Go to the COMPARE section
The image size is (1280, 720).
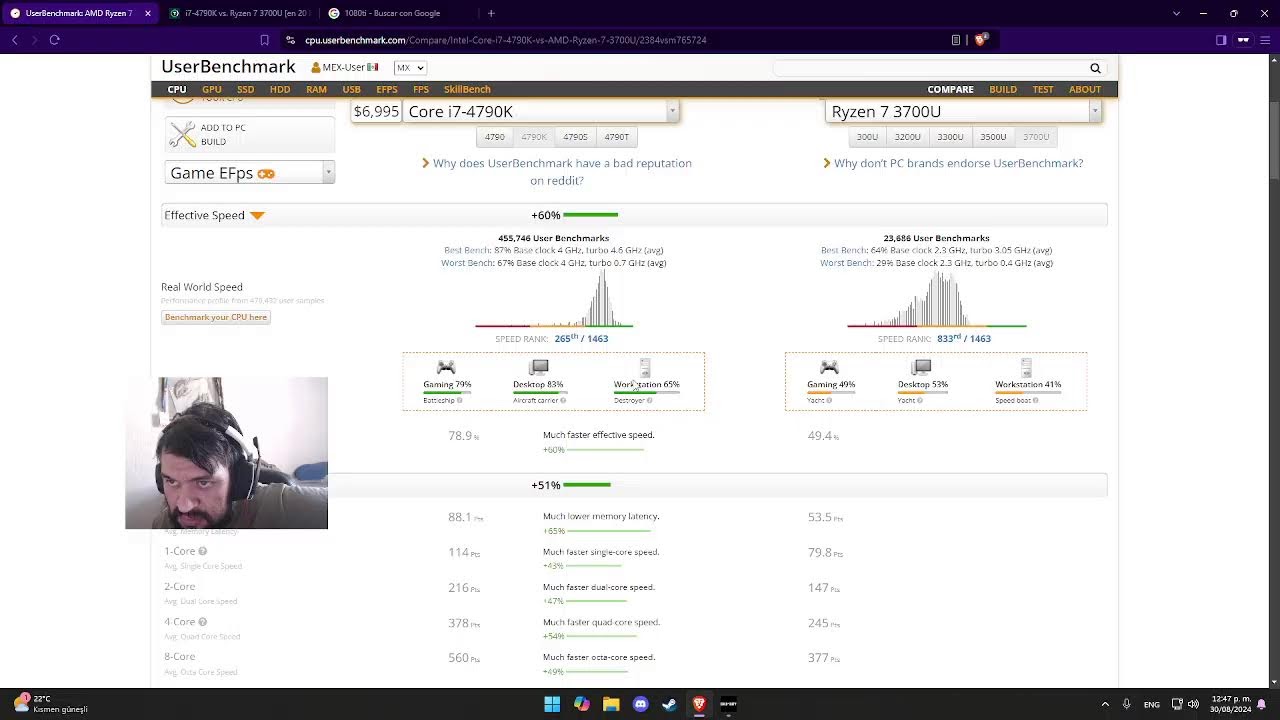[950, 89]
